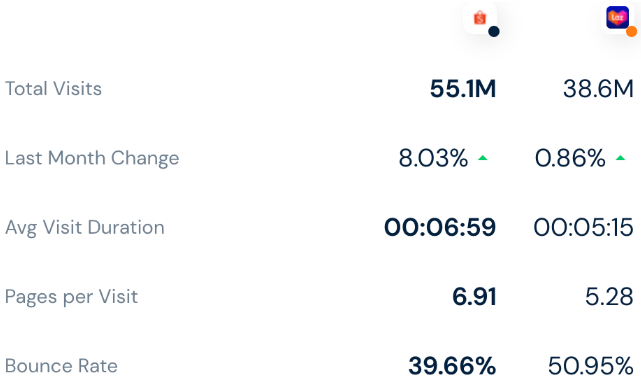Click the 6.91 pages per visit value

click(474, 297)
